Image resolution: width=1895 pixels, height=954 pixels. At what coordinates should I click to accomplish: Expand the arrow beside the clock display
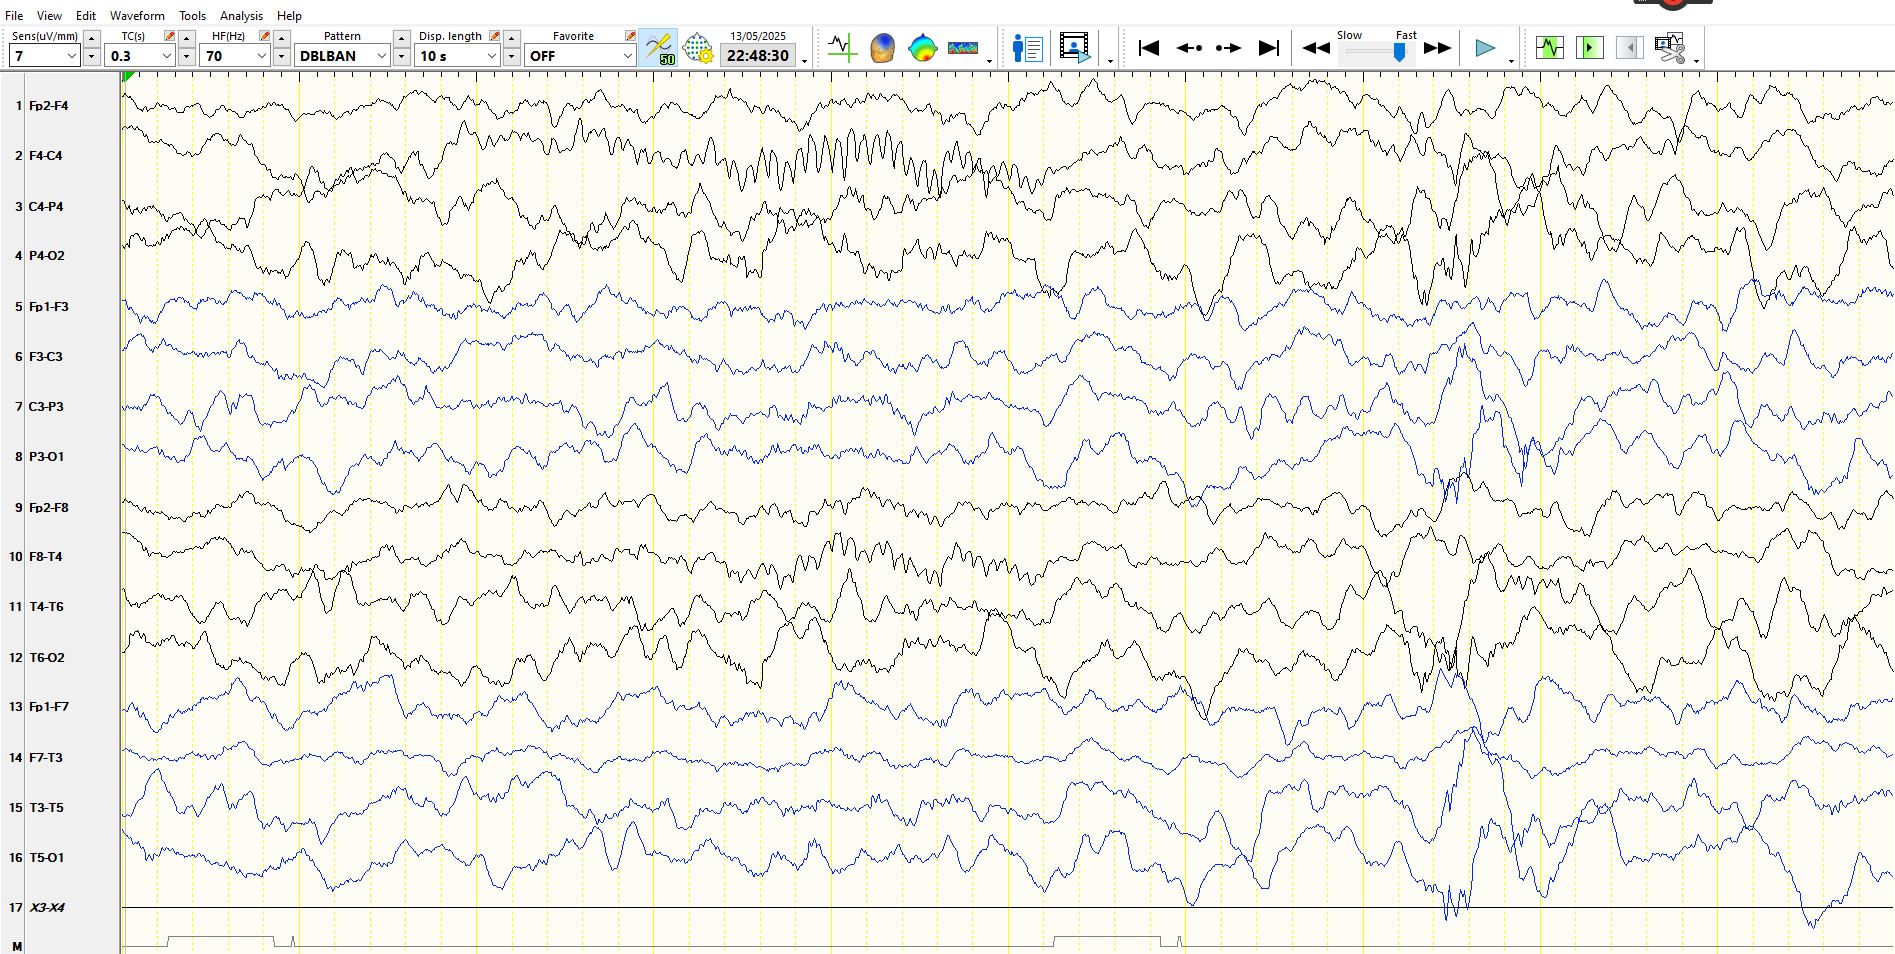click(x=804, y=61)
